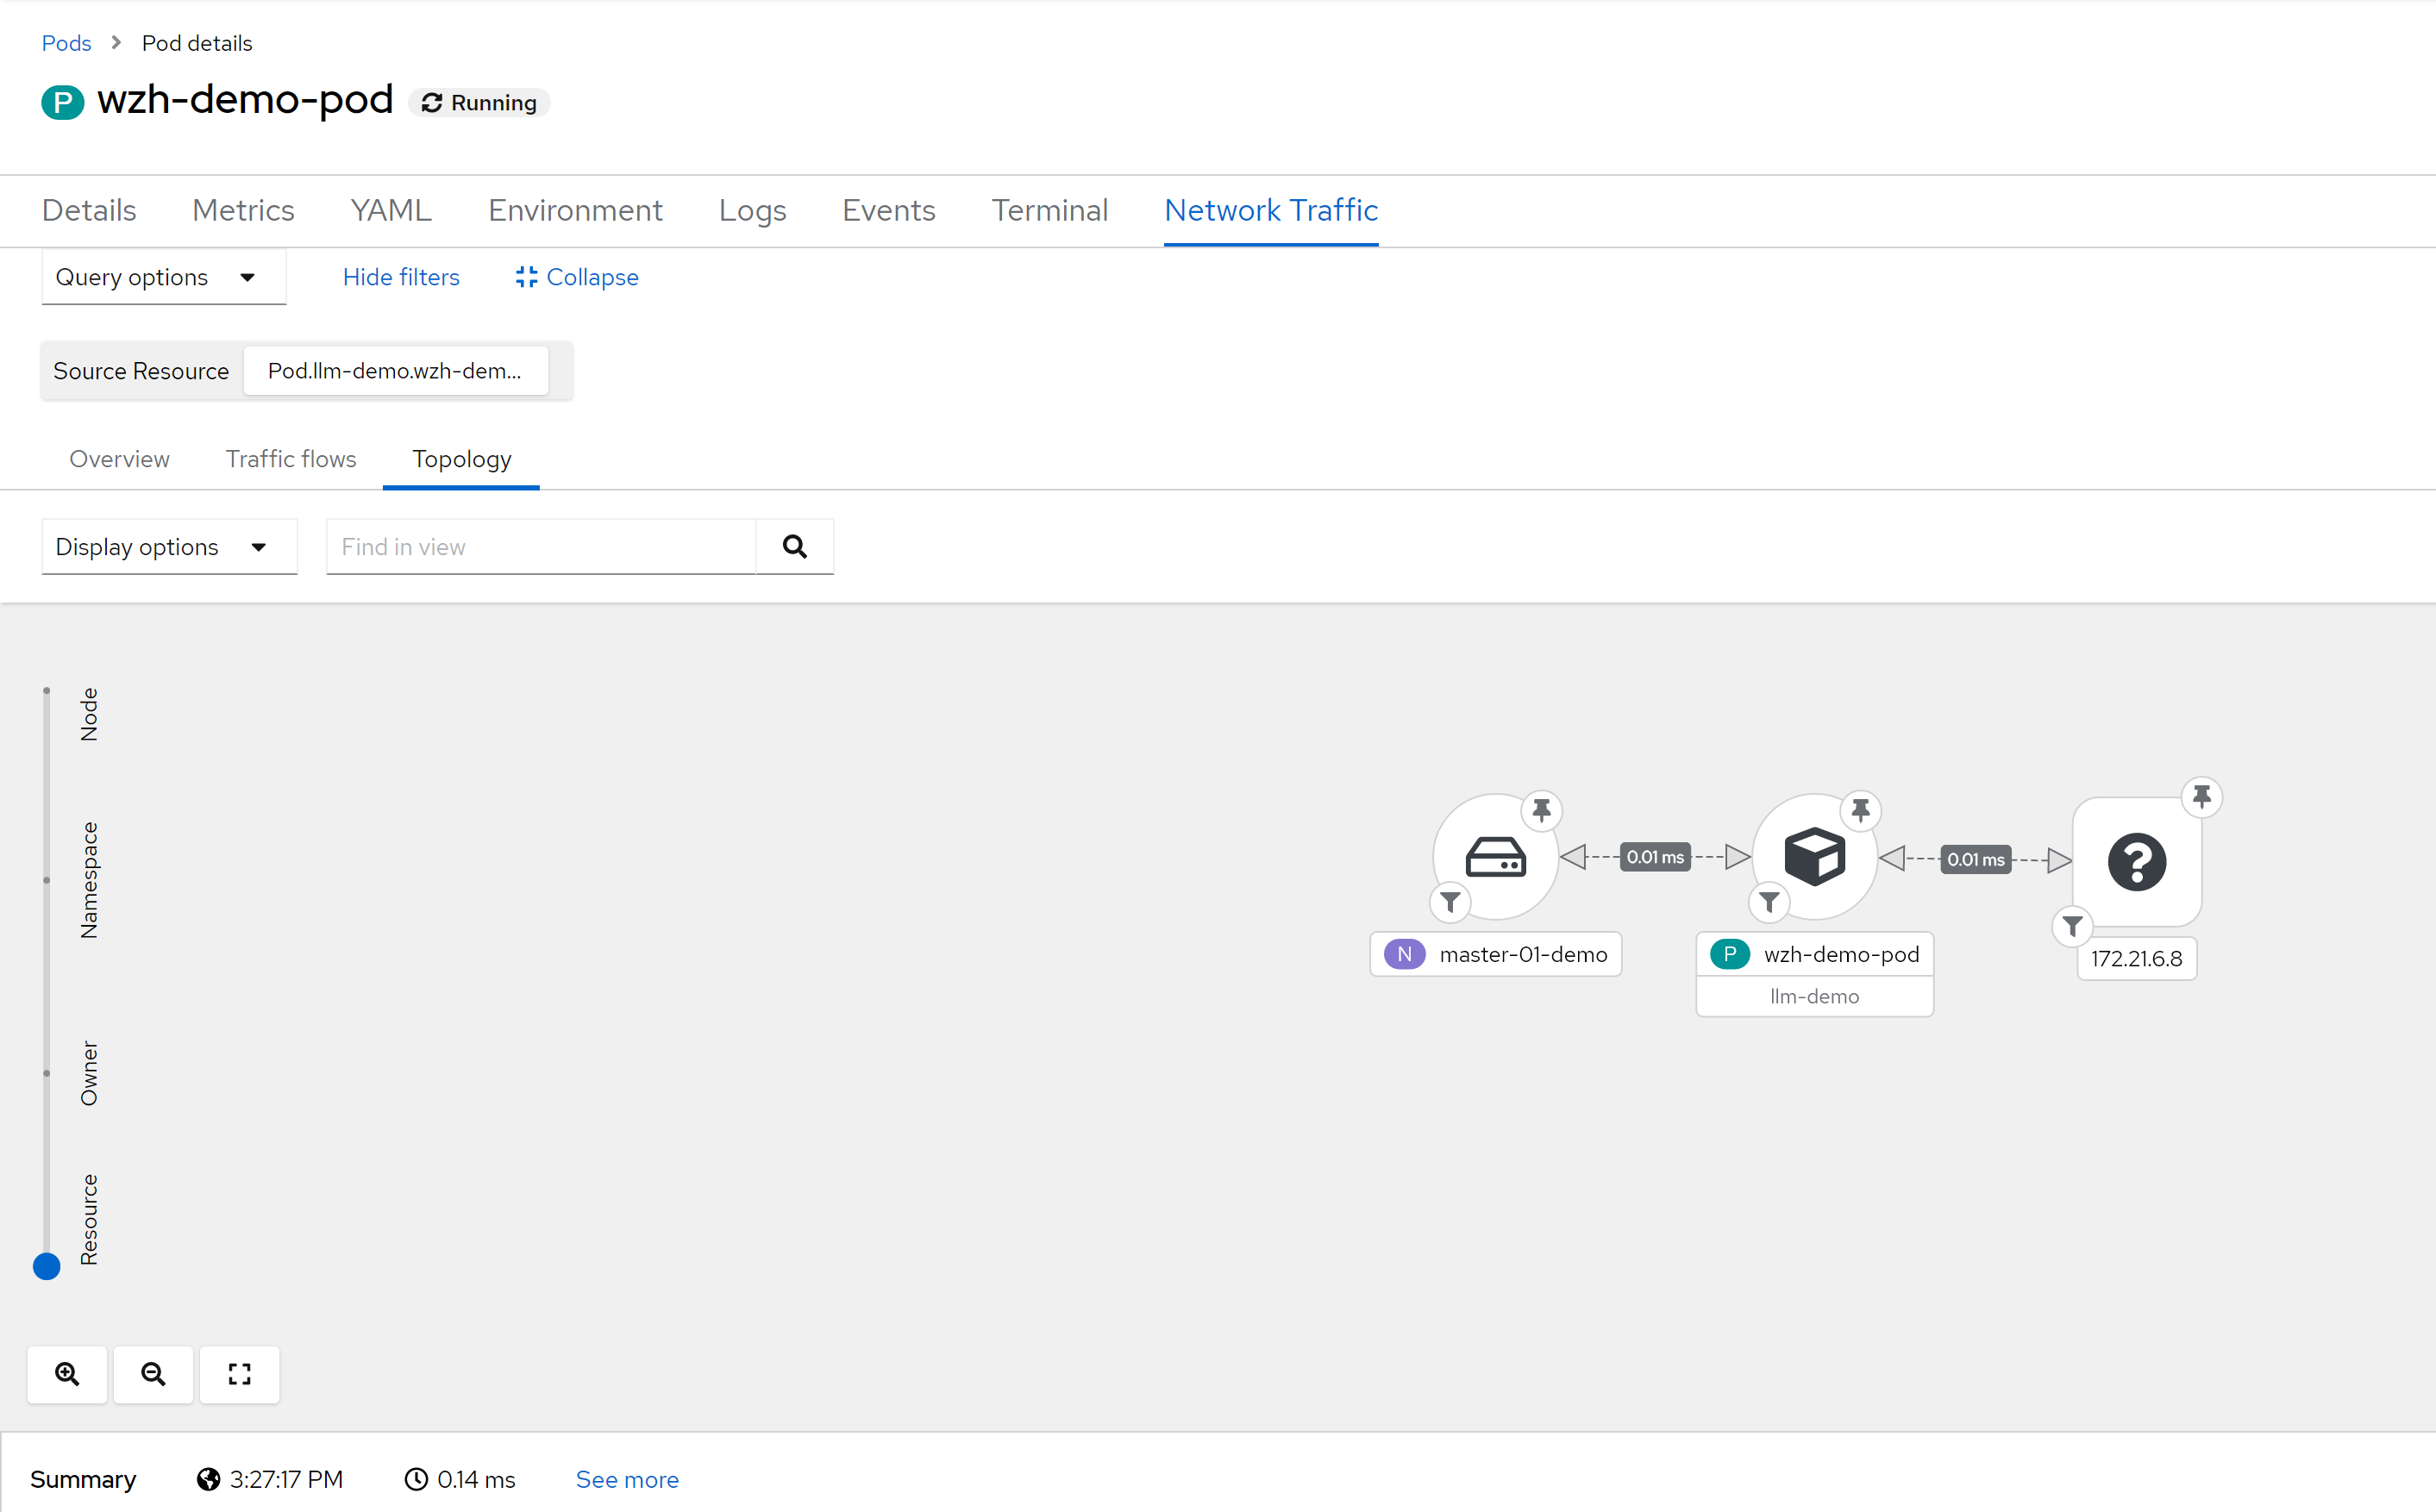Set scope slider to Namespace level

(x=46, y=880)
